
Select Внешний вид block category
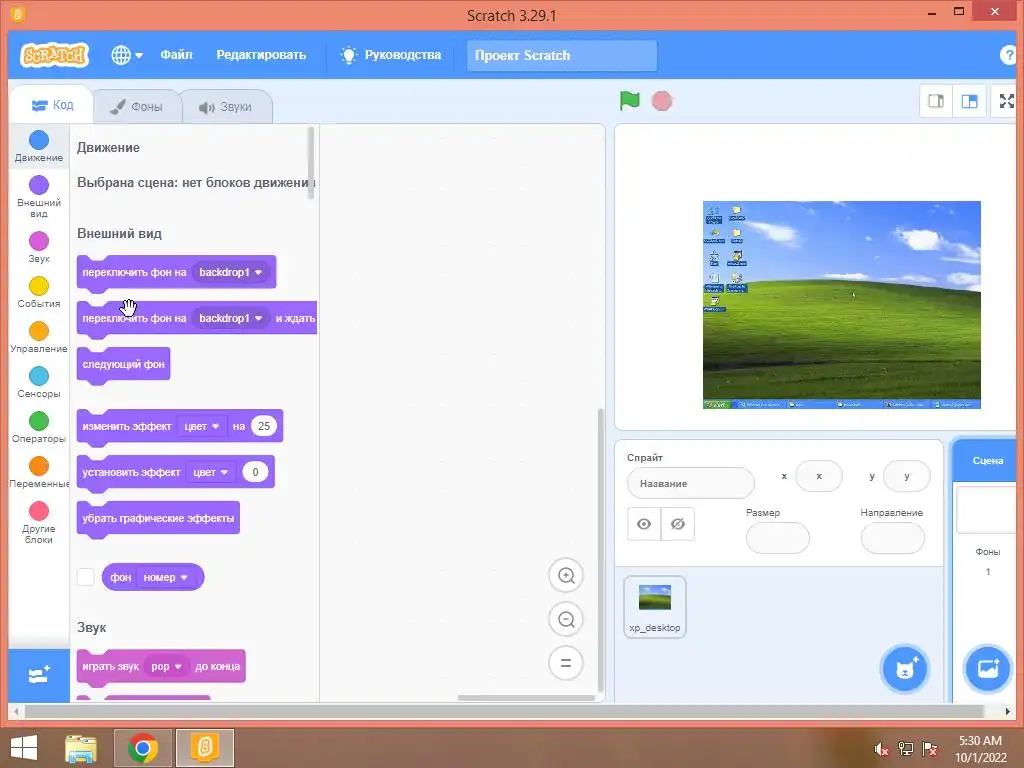click(39, 196)
